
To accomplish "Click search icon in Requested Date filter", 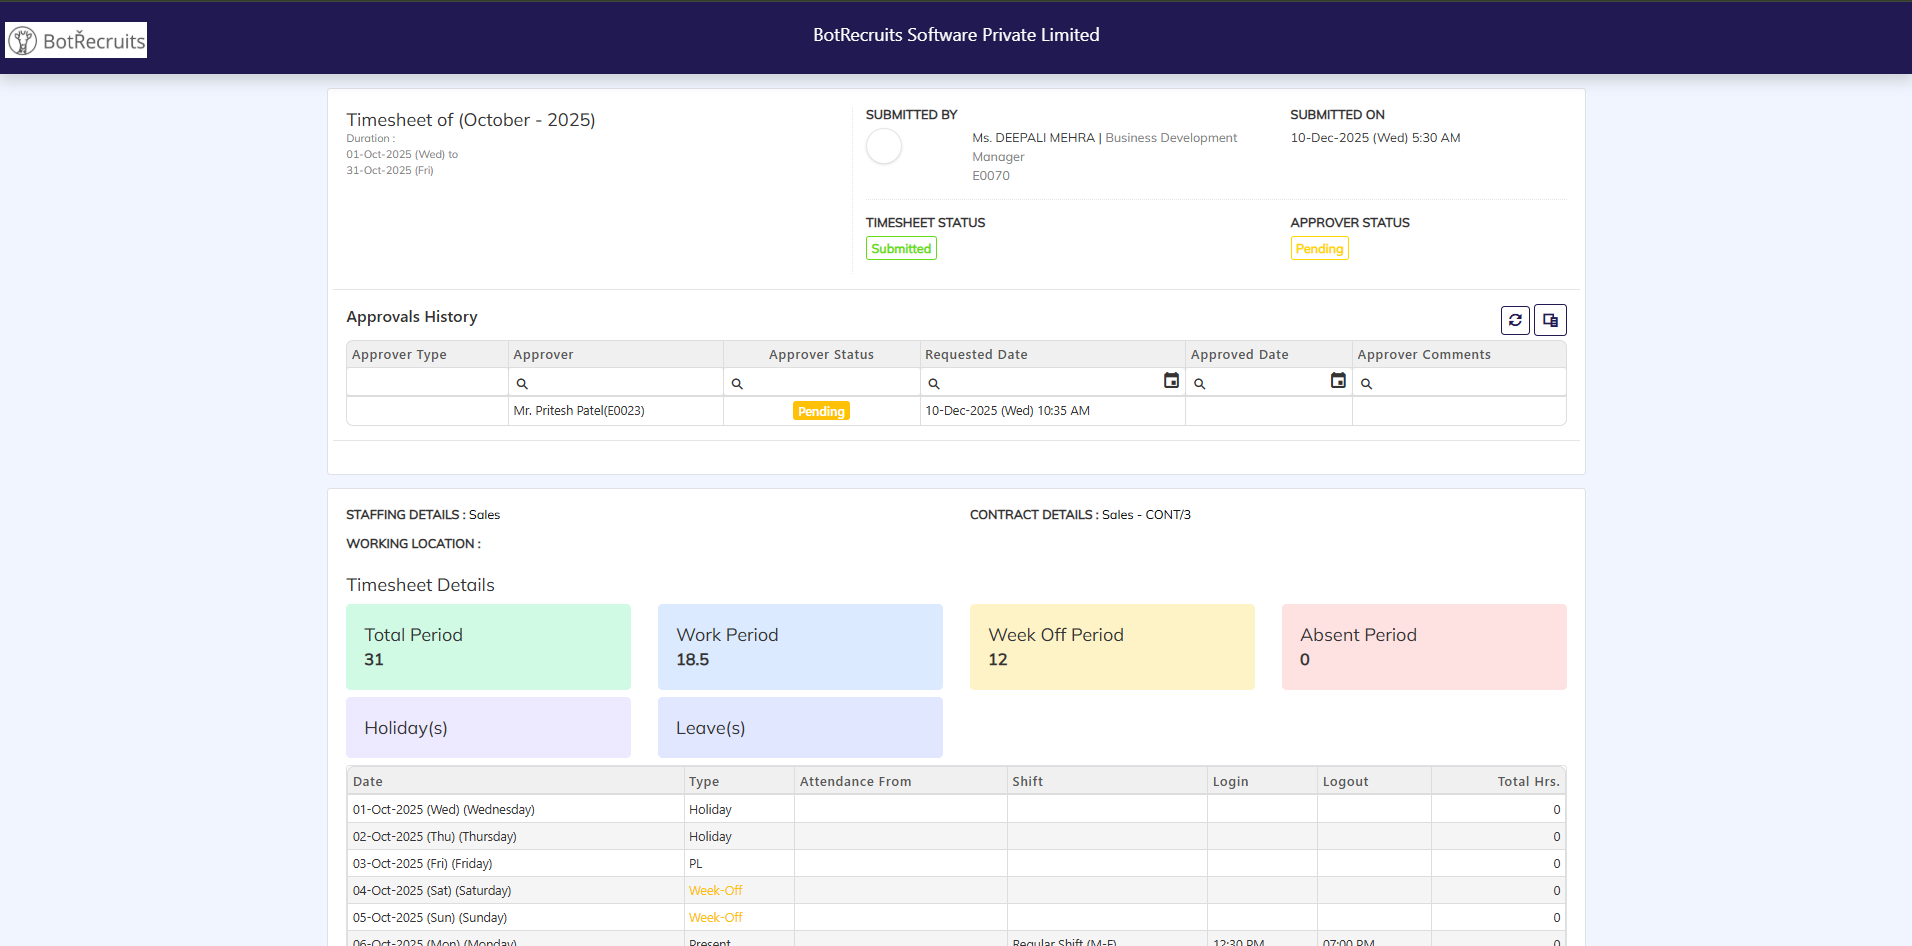I will (934, 384).
